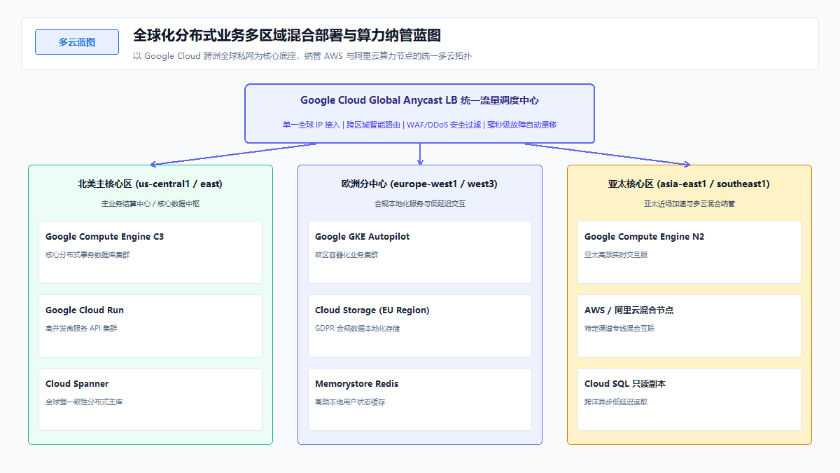
Task: Click the 核心分布式事务数据库集群 description
Action: (87, 255)
